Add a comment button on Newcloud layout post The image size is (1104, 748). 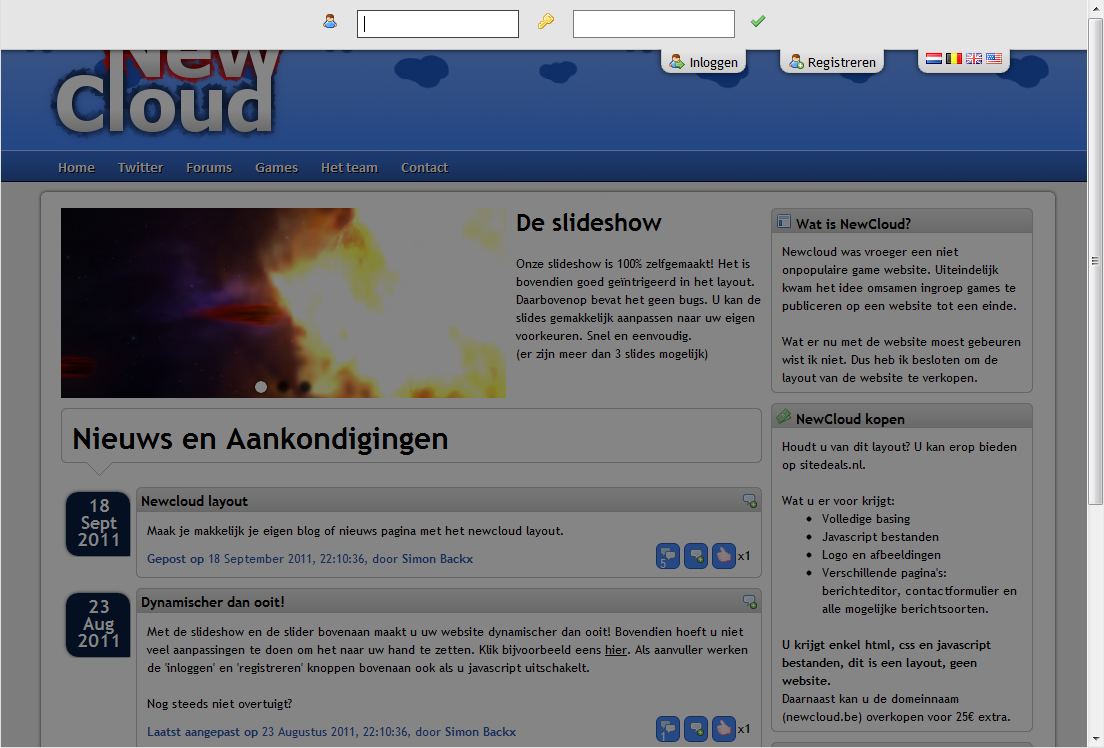pos(696,556)
